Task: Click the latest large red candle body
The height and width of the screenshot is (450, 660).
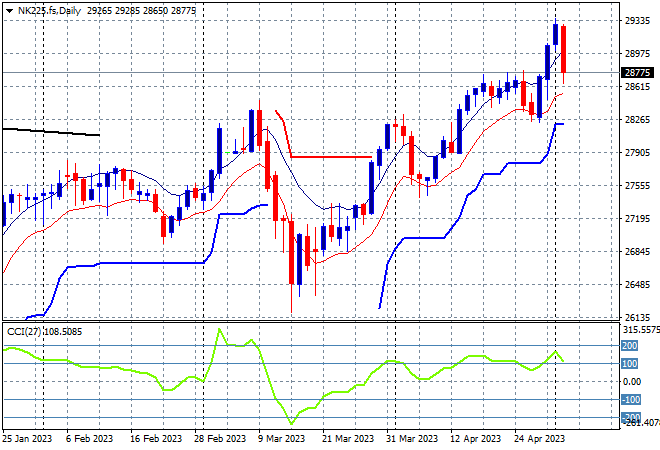Action: 563,49
